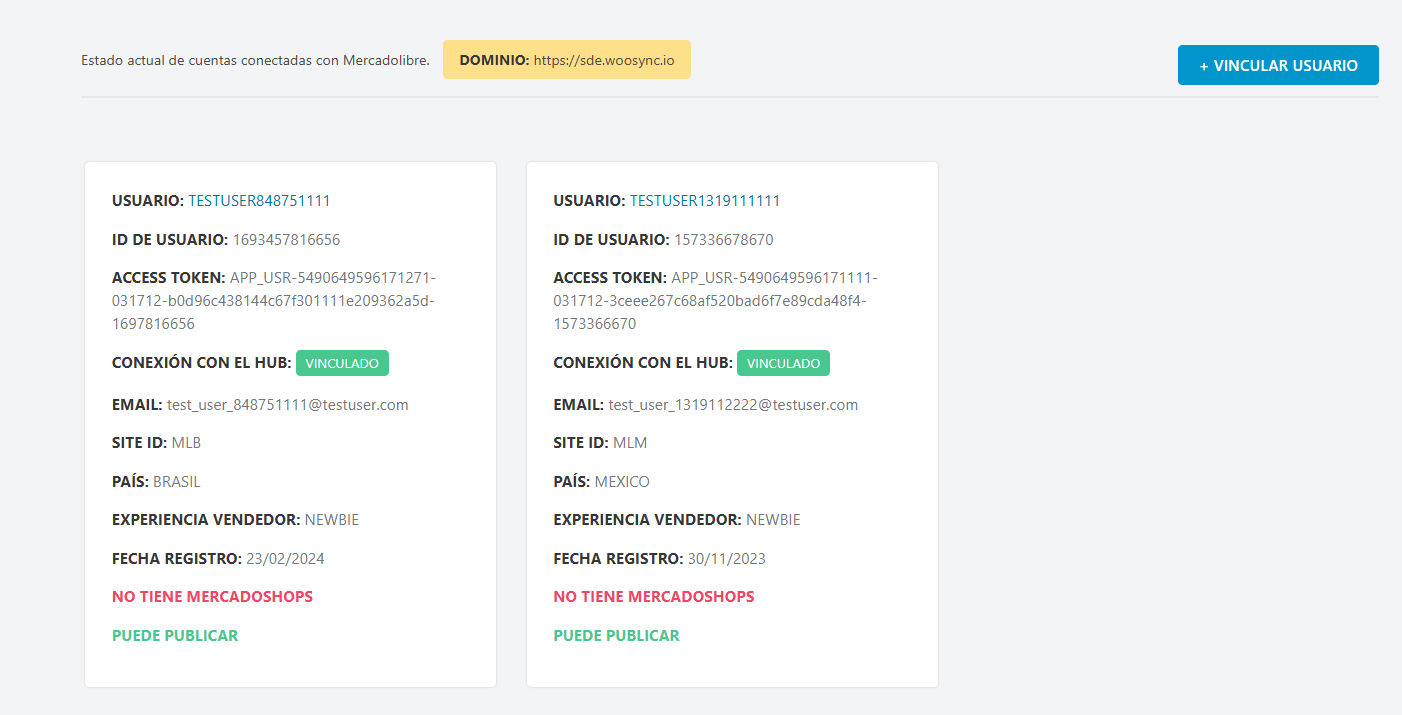Open the TESTUSER848751111 user link
1402x715 pixels.
pyautogui.click(x=259, y=201)
